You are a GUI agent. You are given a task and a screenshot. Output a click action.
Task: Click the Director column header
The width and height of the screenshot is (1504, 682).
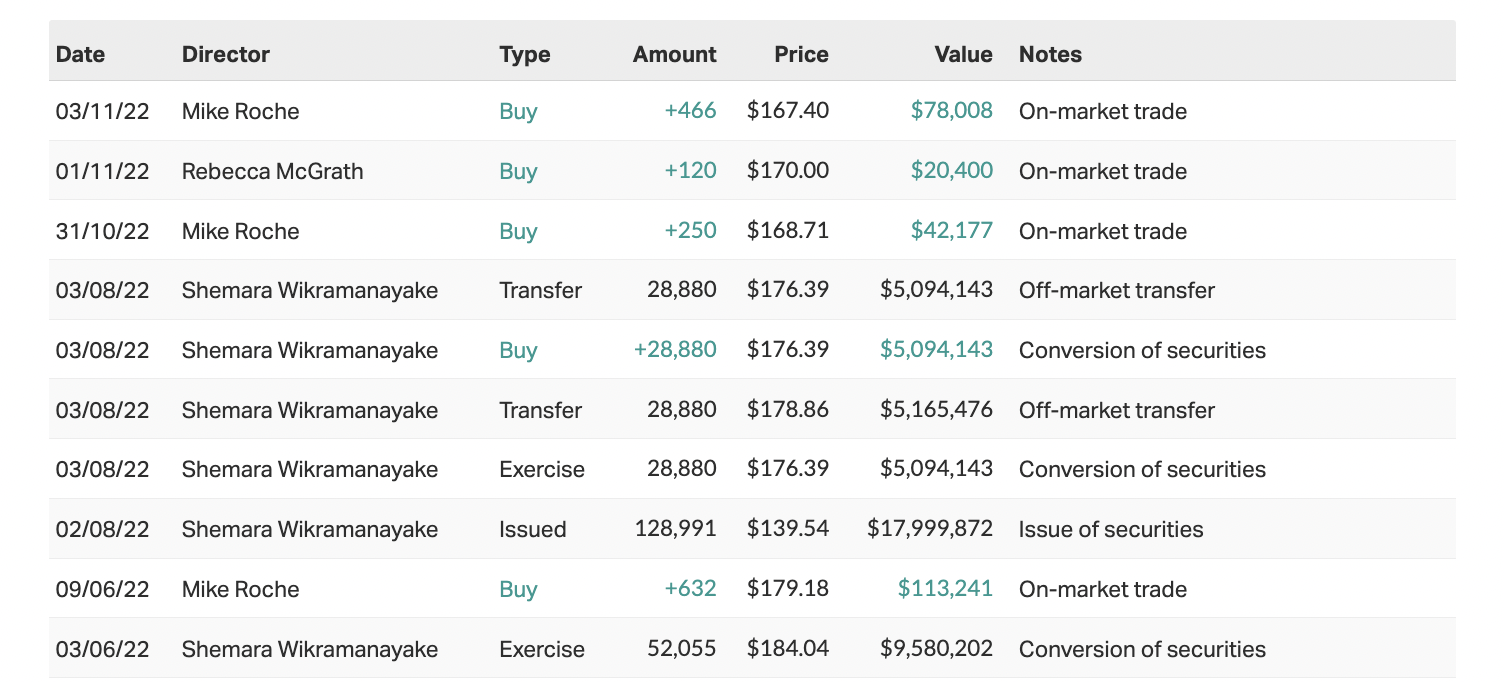click(x=225, y=54)
